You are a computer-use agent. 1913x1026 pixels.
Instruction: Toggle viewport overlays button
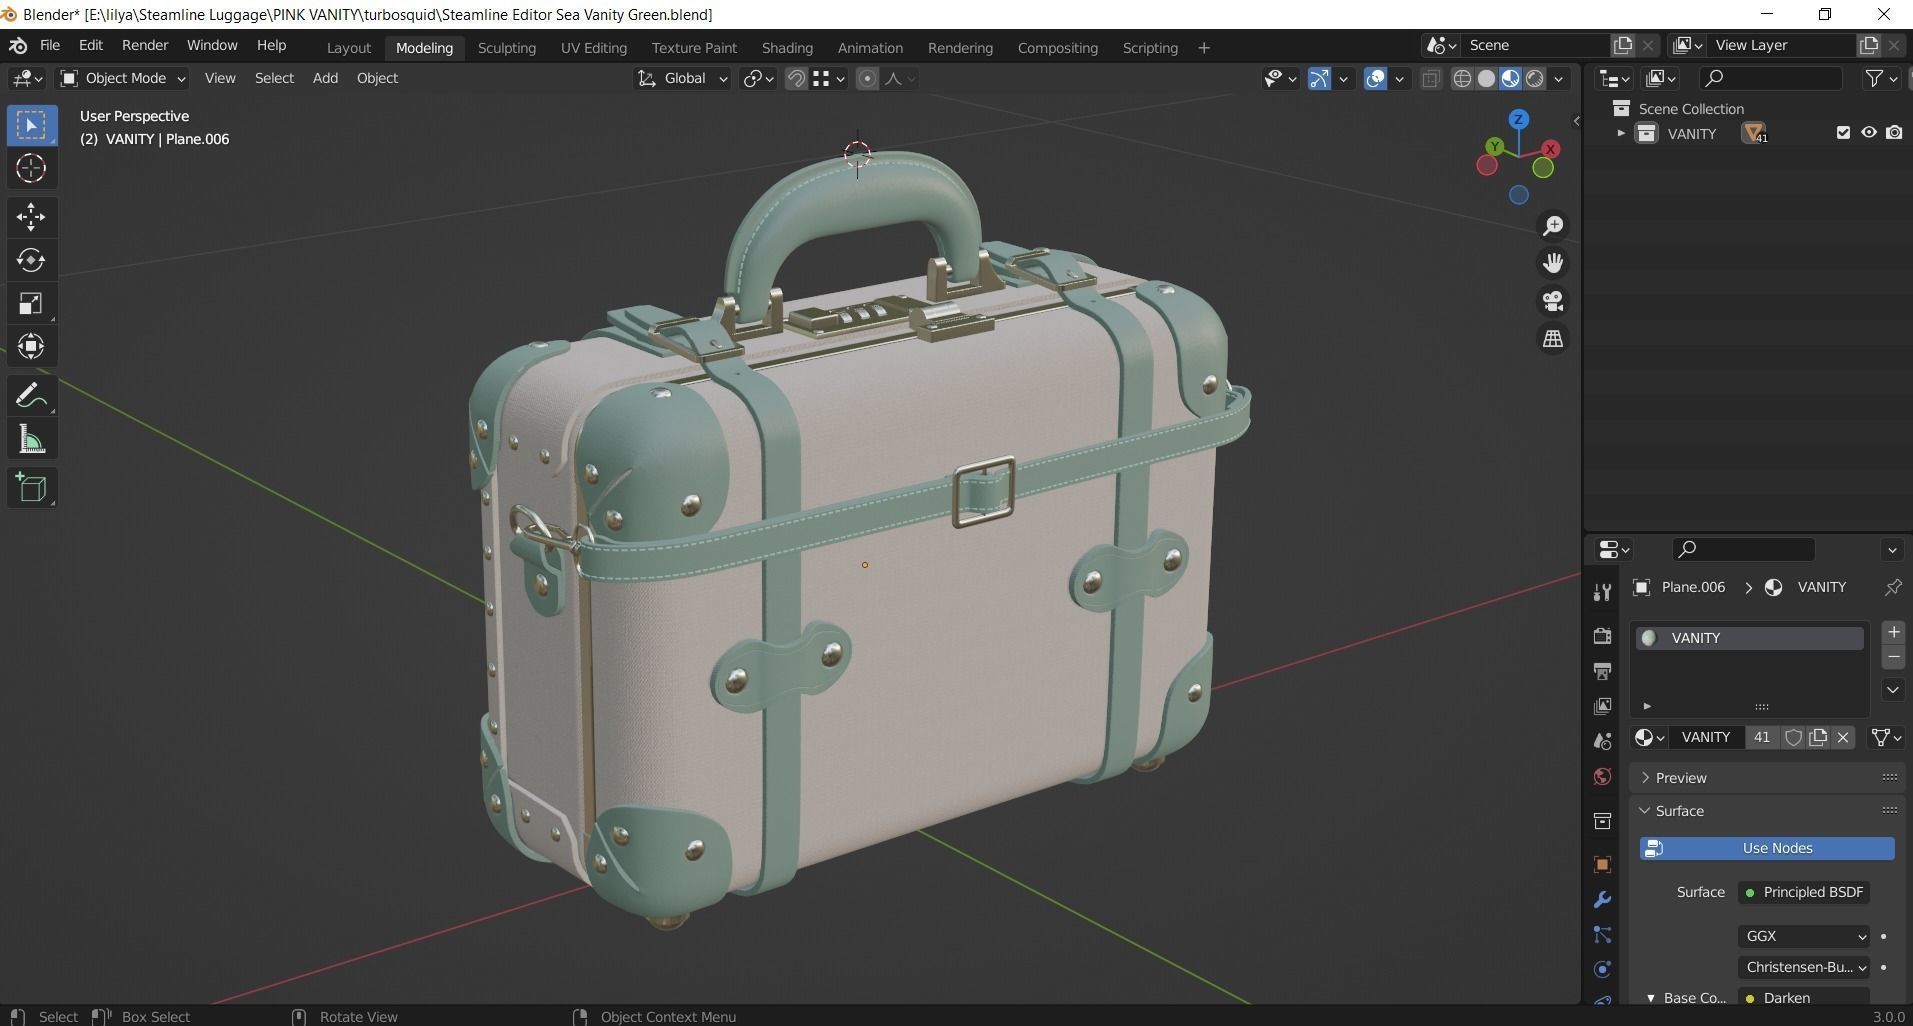(x=1375, y=79)
